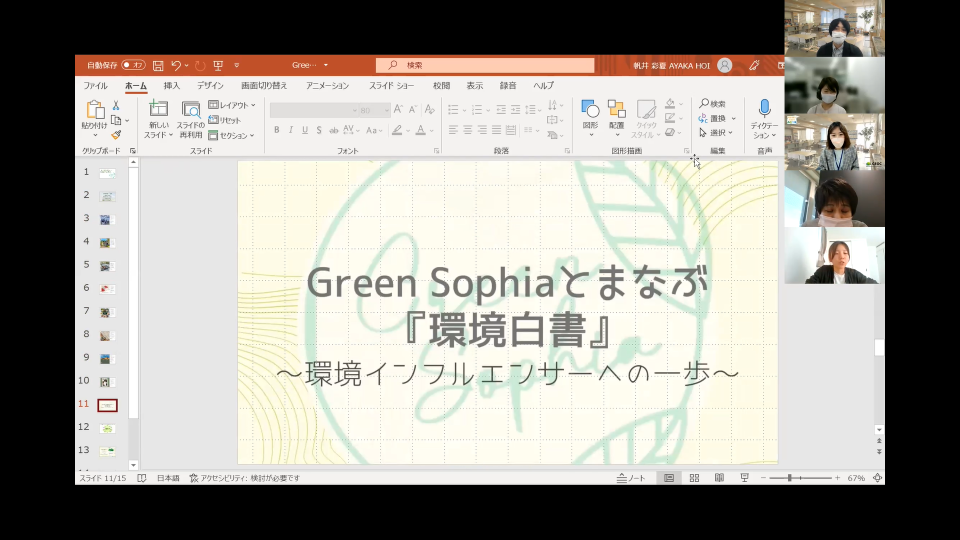
Task: Toggle bold formatting
Action: [277, 130]
